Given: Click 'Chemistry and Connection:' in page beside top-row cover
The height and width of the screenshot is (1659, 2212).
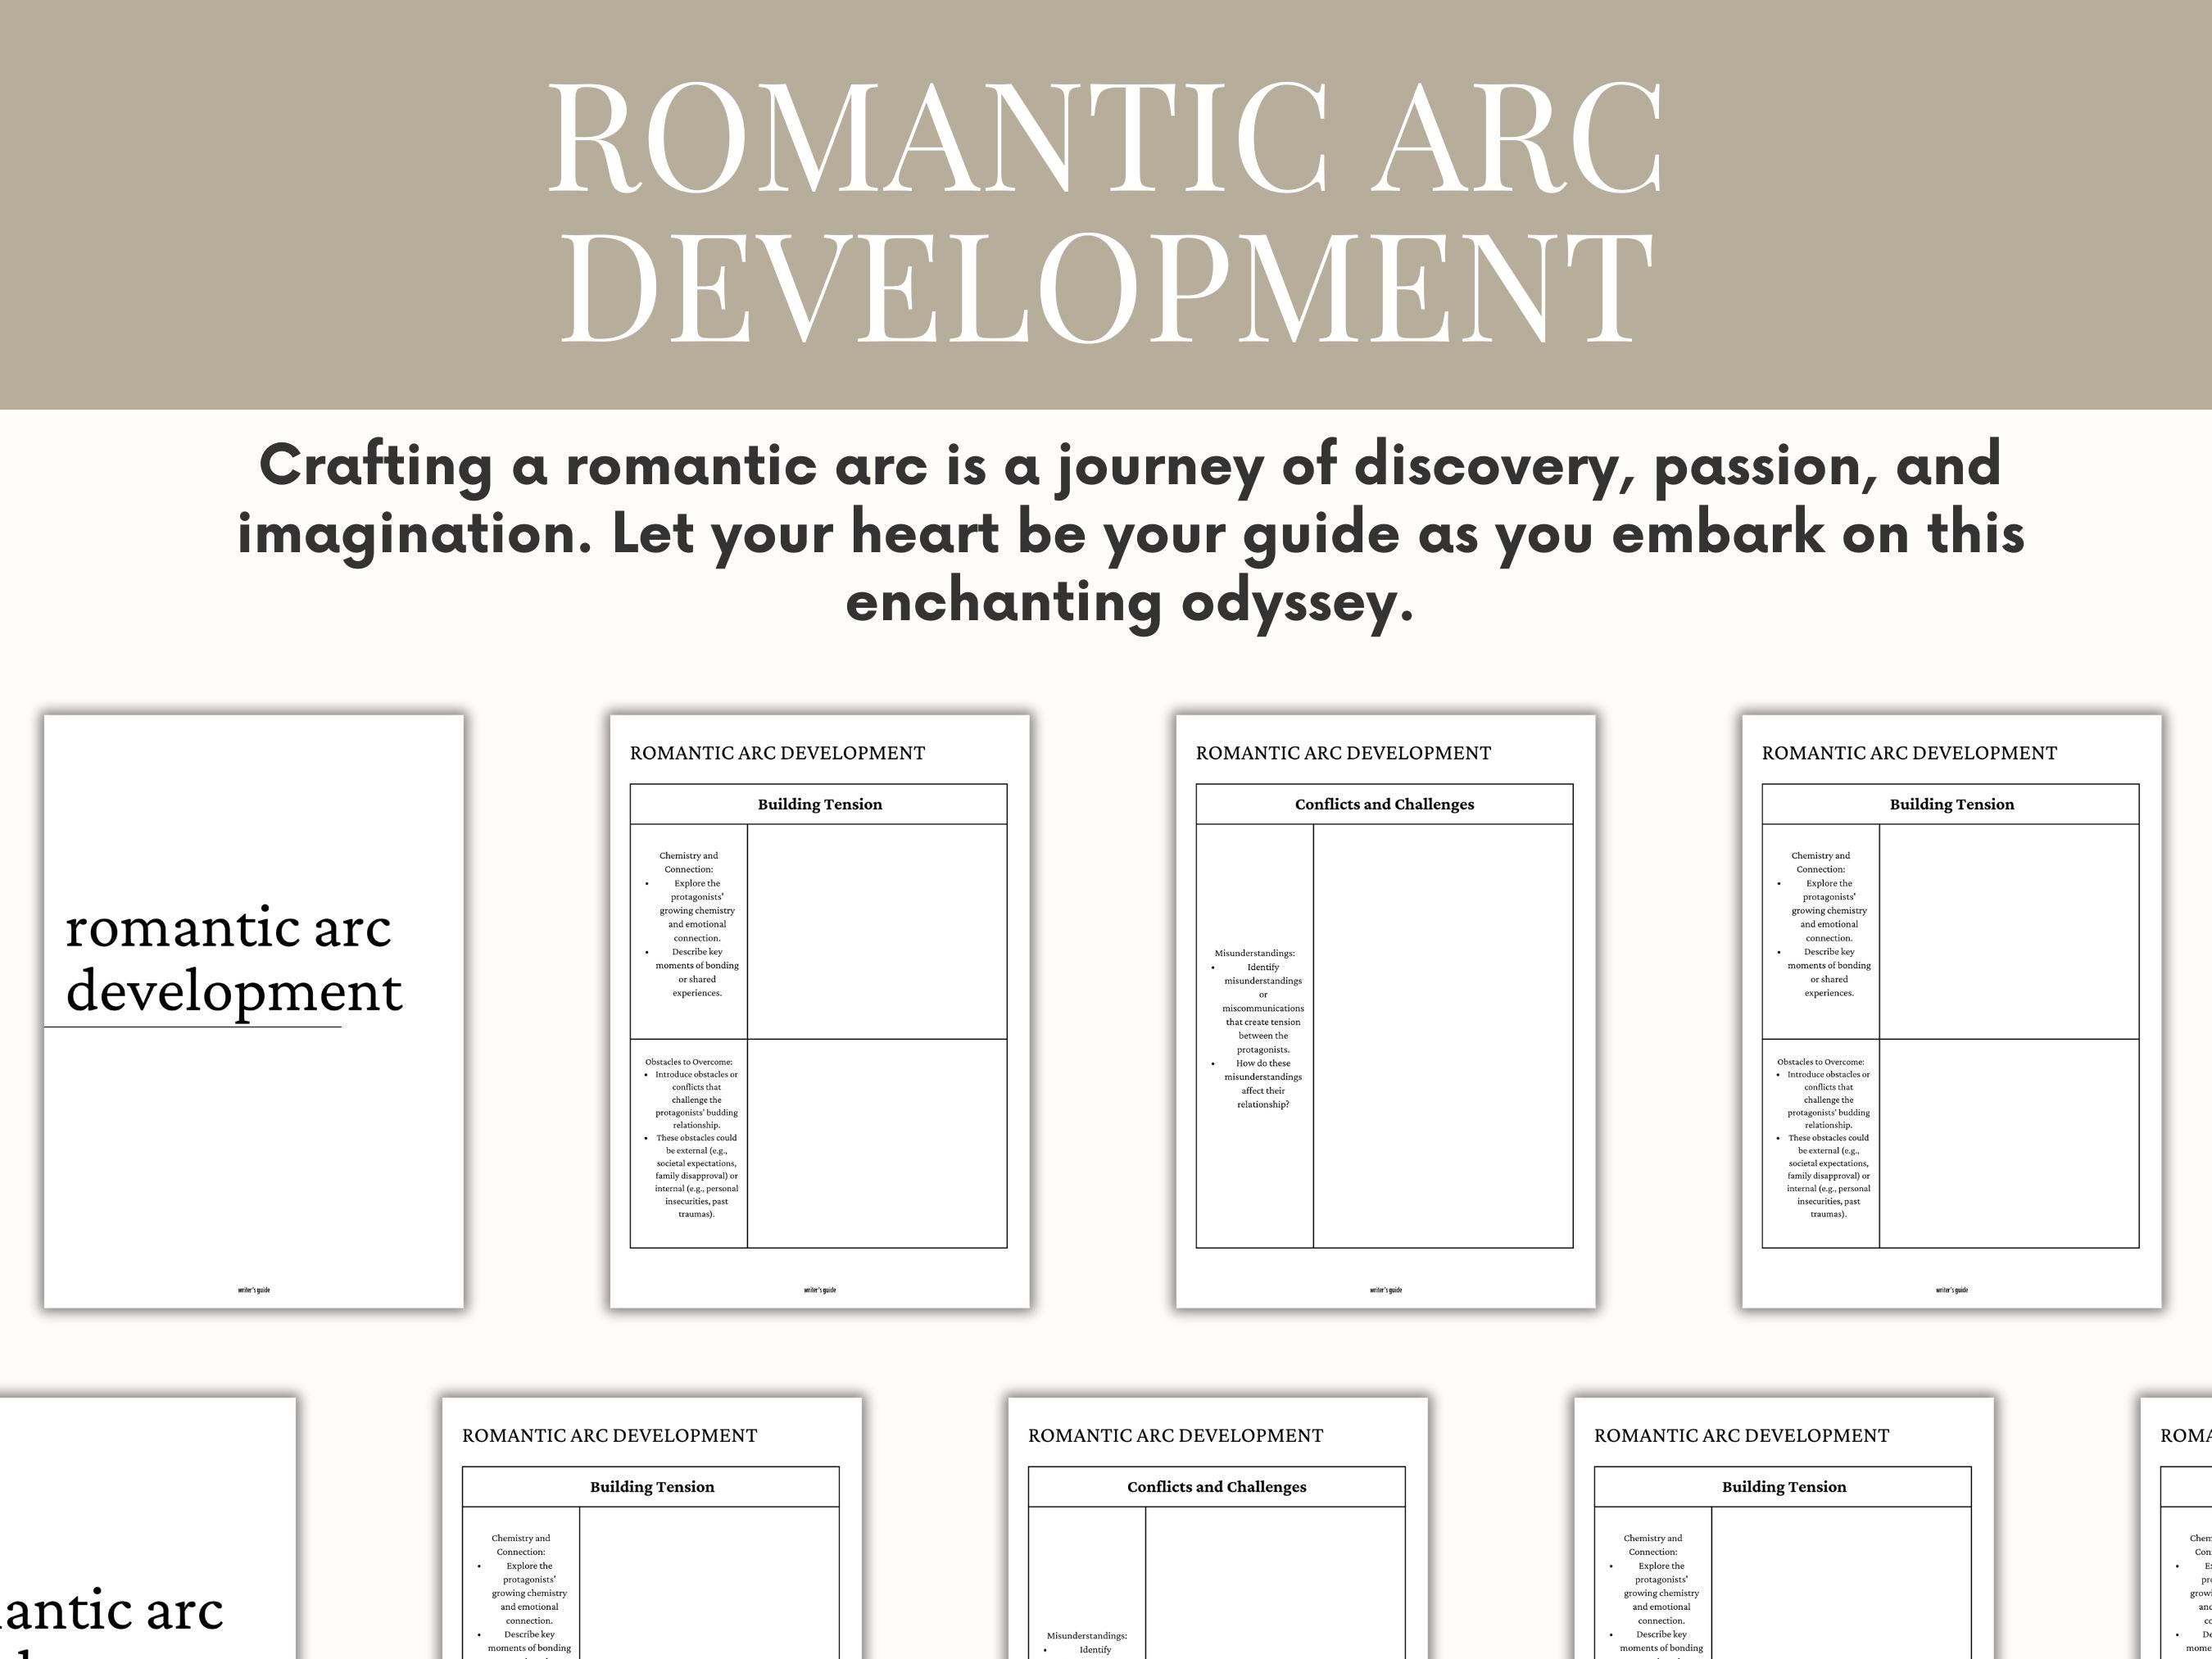Looking at the screenshot, I should point(688,862).
